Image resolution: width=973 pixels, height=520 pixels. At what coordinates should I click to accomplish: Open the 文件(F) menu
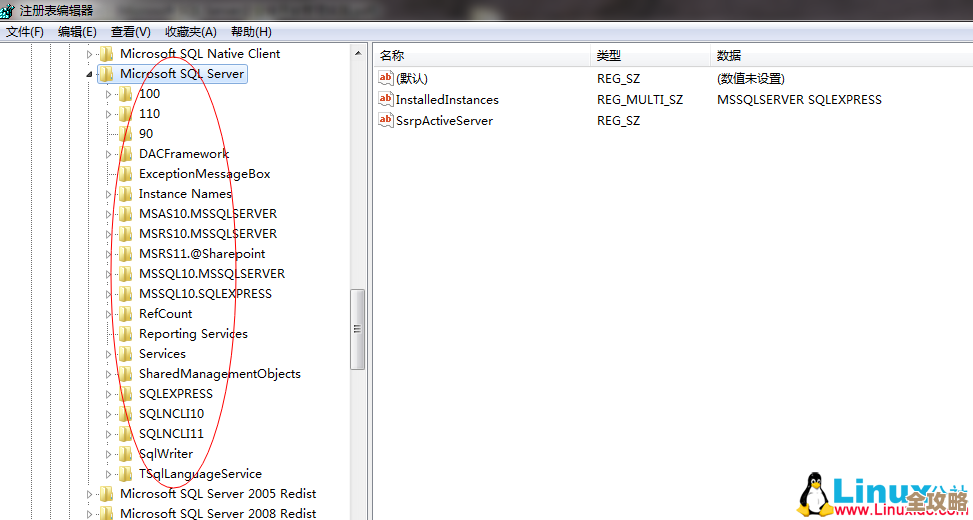(25, 32)
